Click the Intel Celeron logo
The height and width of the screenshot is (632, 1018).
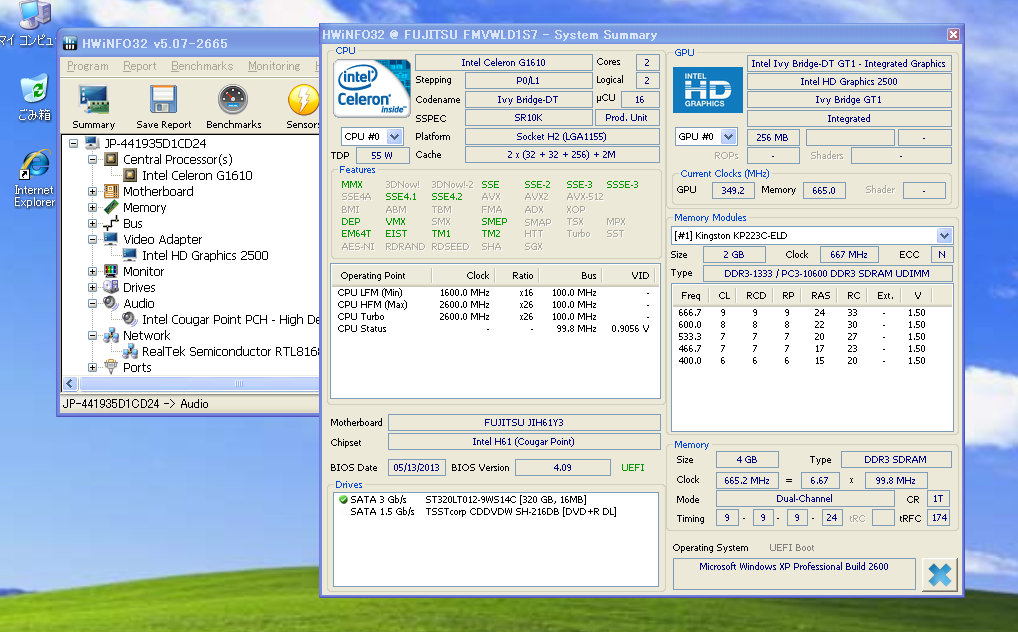point(372,88)
